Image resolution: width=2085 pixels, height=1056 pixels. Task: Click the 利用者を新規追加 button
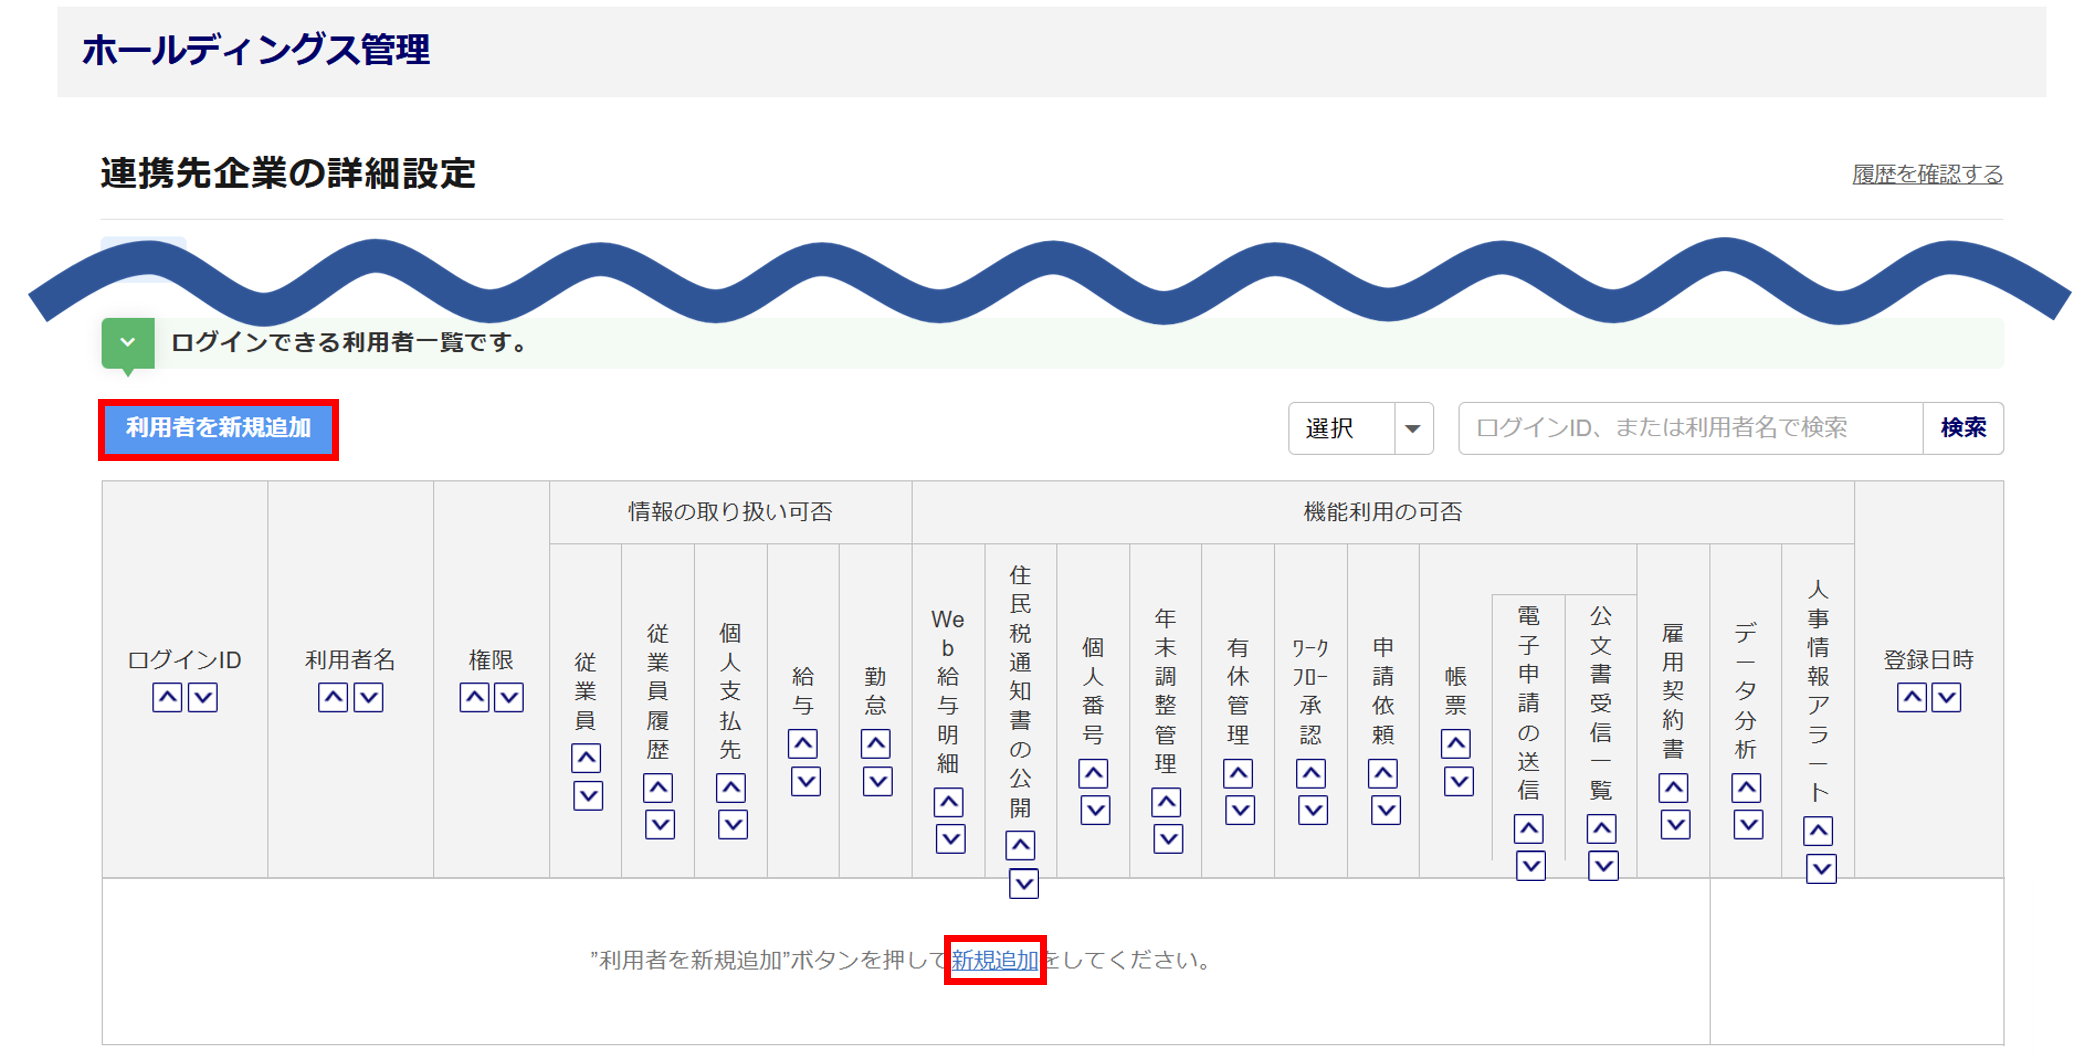(218, 429)
